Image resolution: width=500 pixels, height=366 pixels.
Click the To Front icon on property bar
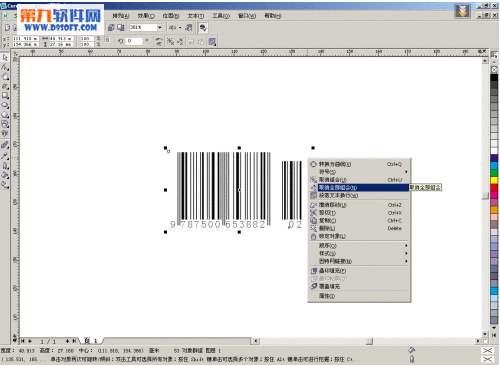point(191,41)
